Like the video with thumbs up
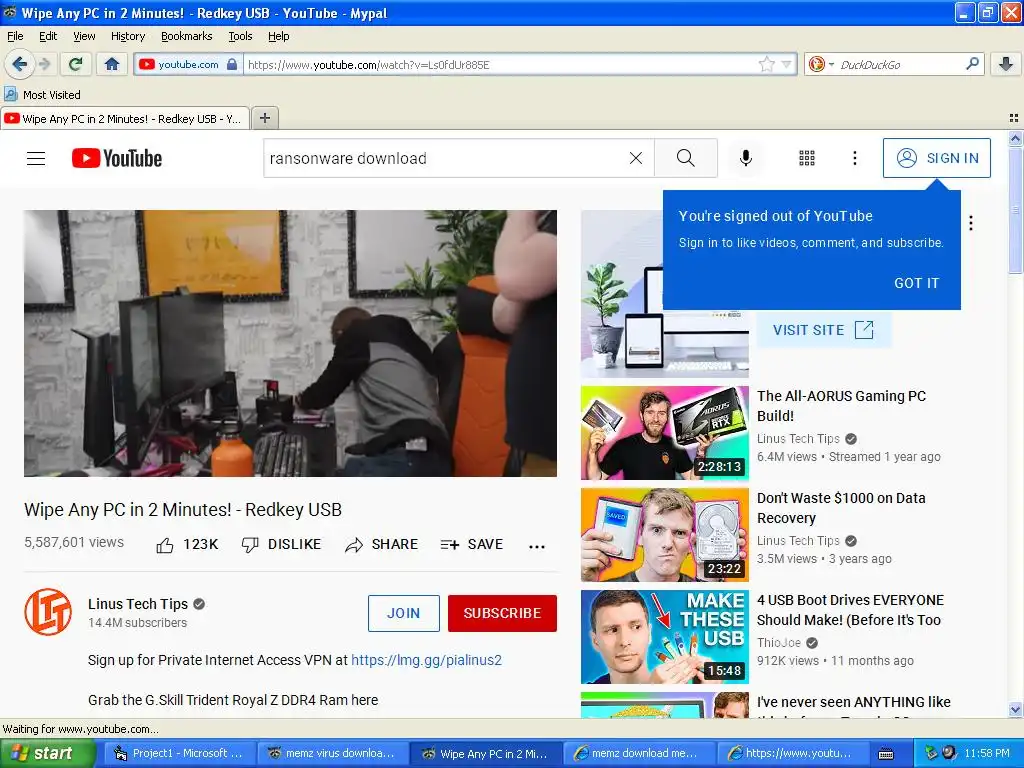The width and height of the screenshot is (1024, 768). coord(187,545)
